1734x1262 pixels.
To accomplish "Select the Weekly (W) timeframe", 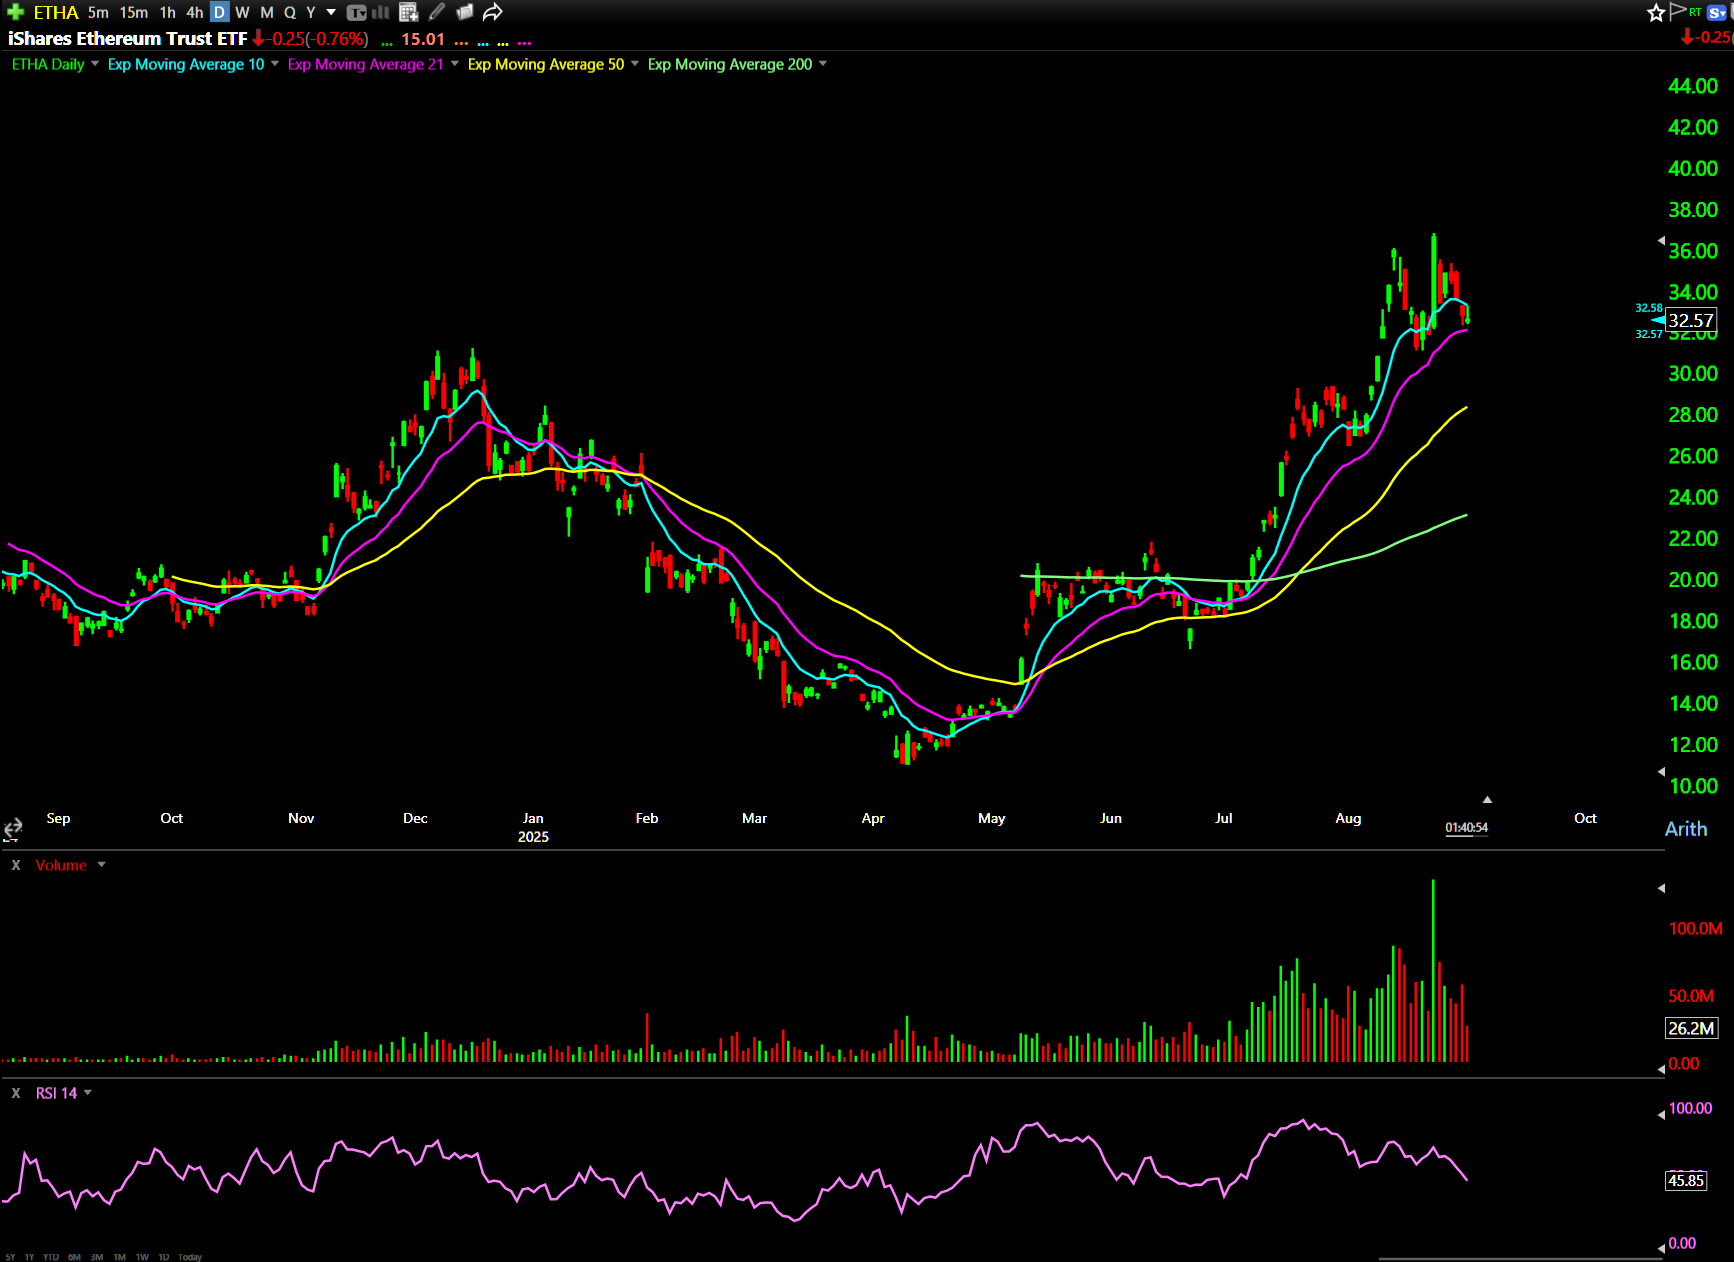I will pos(243,12).
